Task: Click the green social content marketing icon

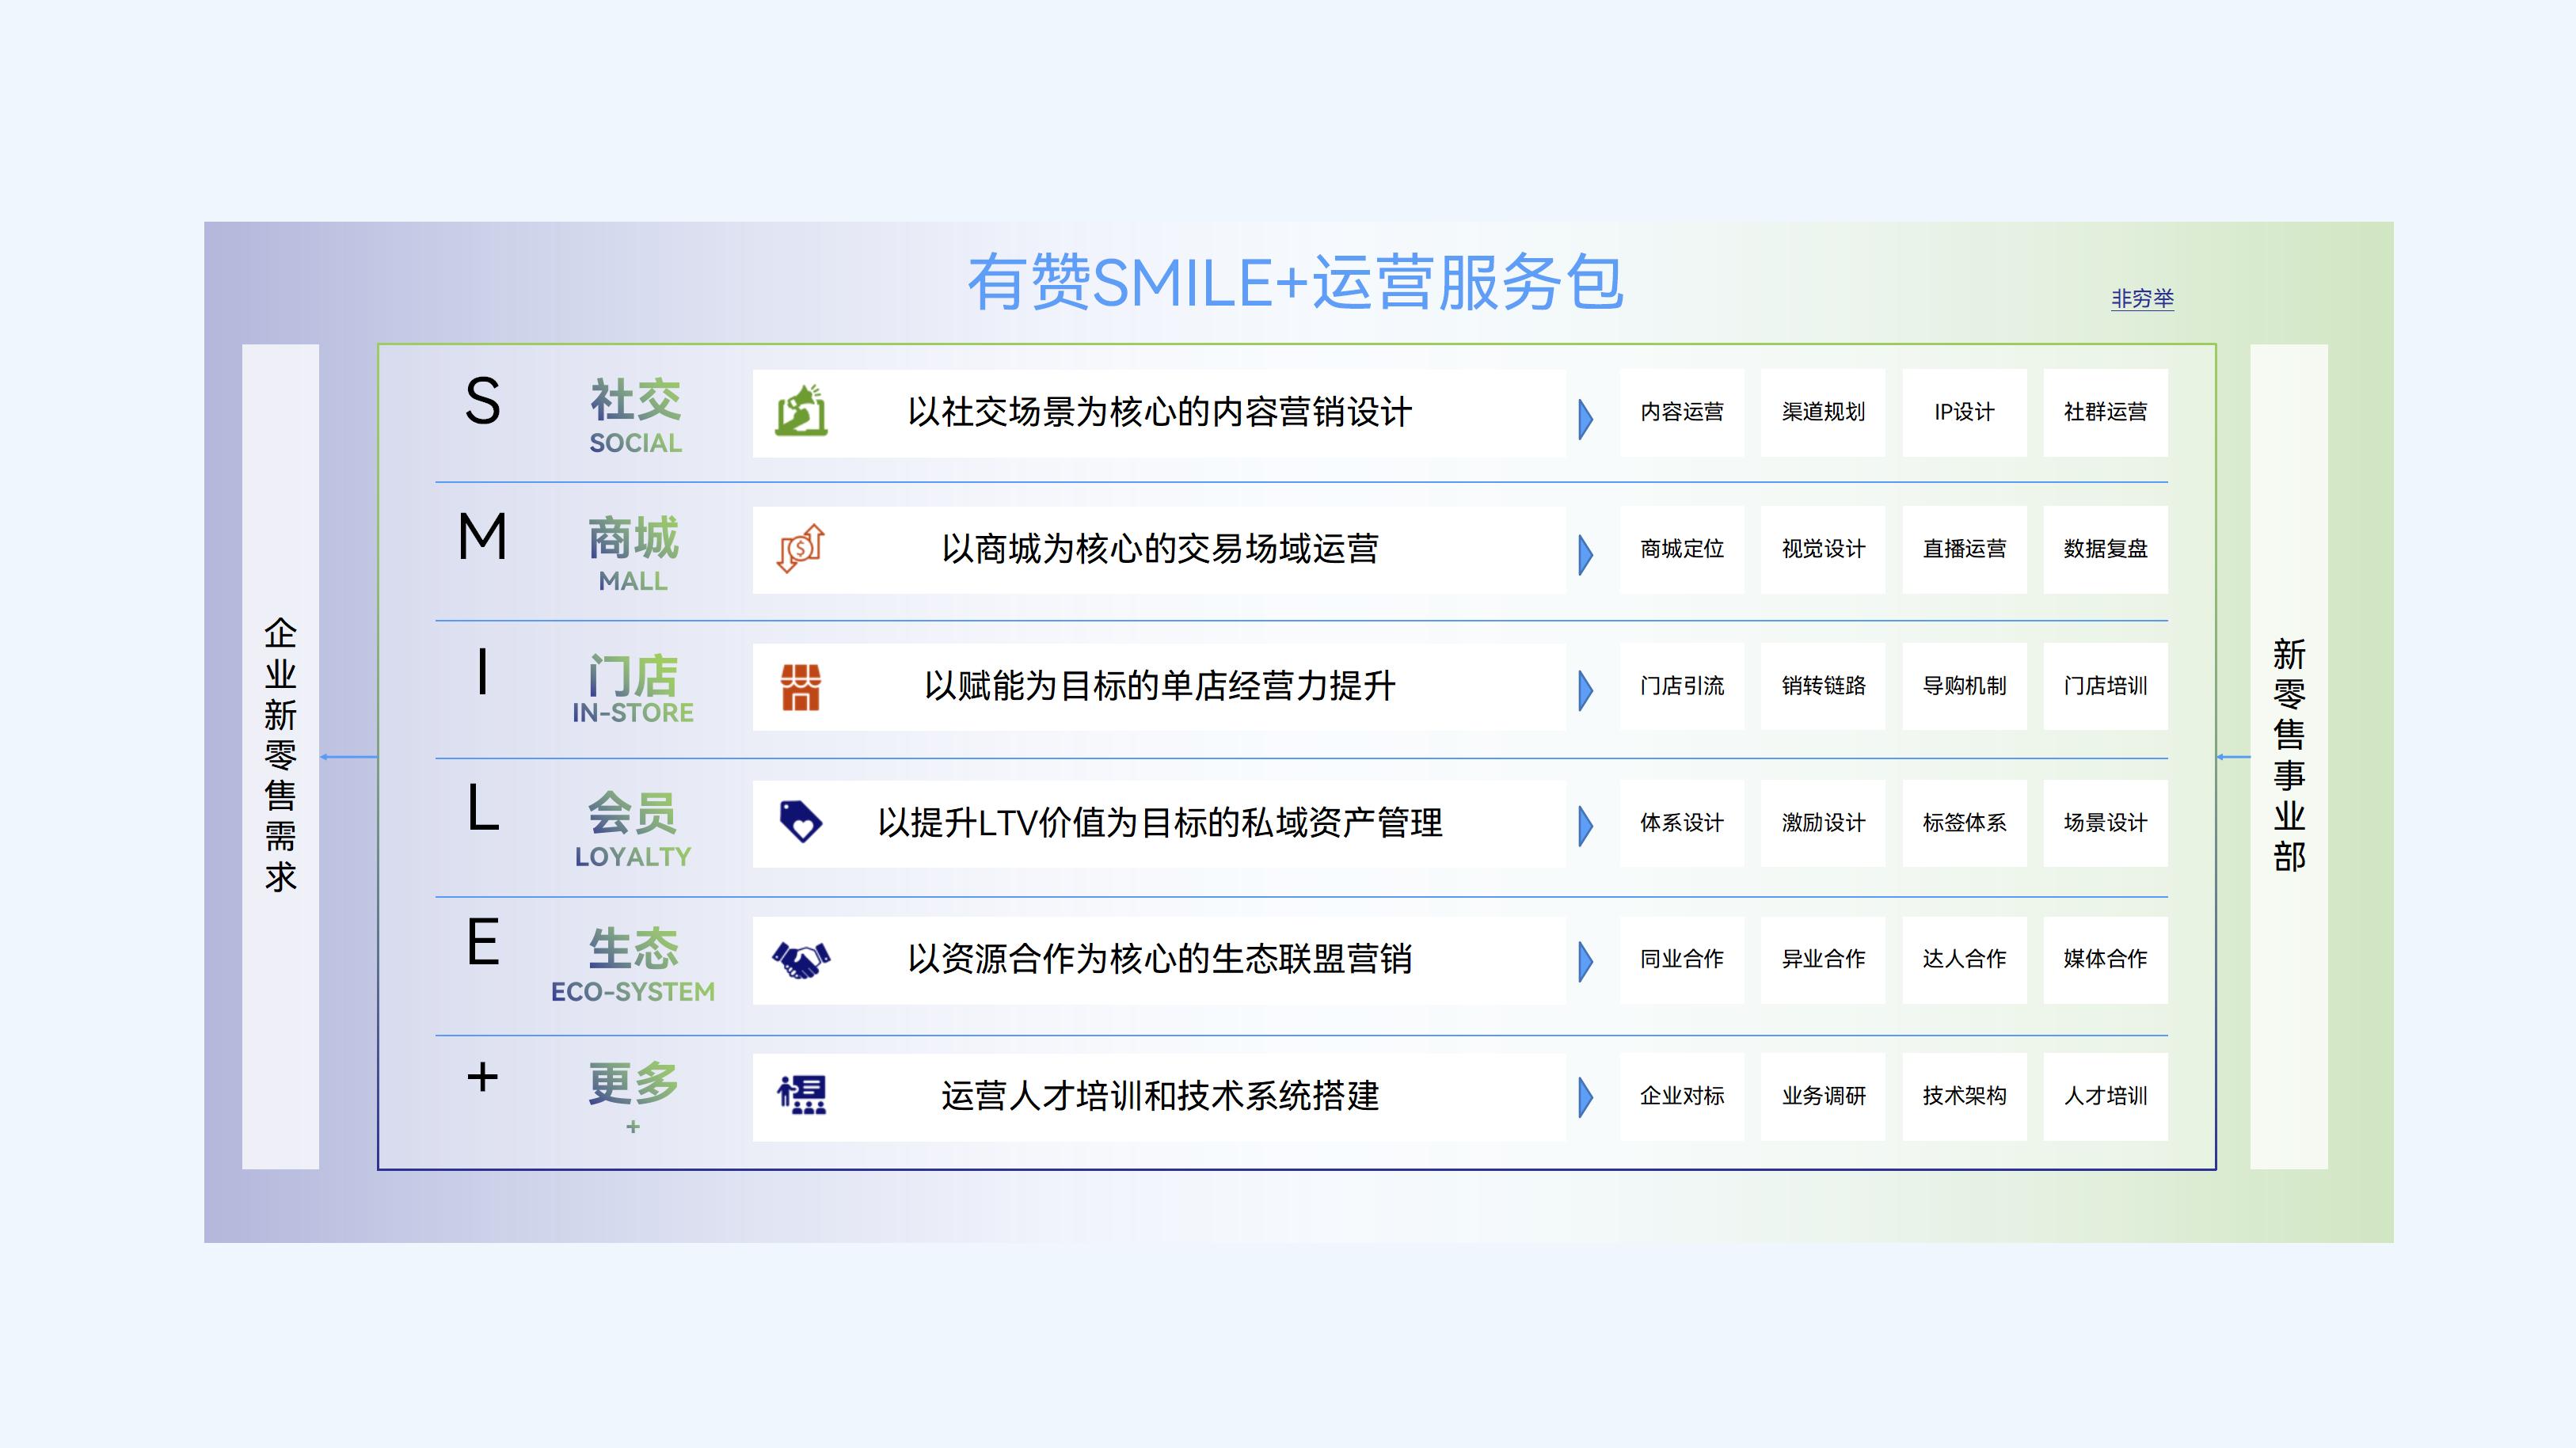Action: 801,411
